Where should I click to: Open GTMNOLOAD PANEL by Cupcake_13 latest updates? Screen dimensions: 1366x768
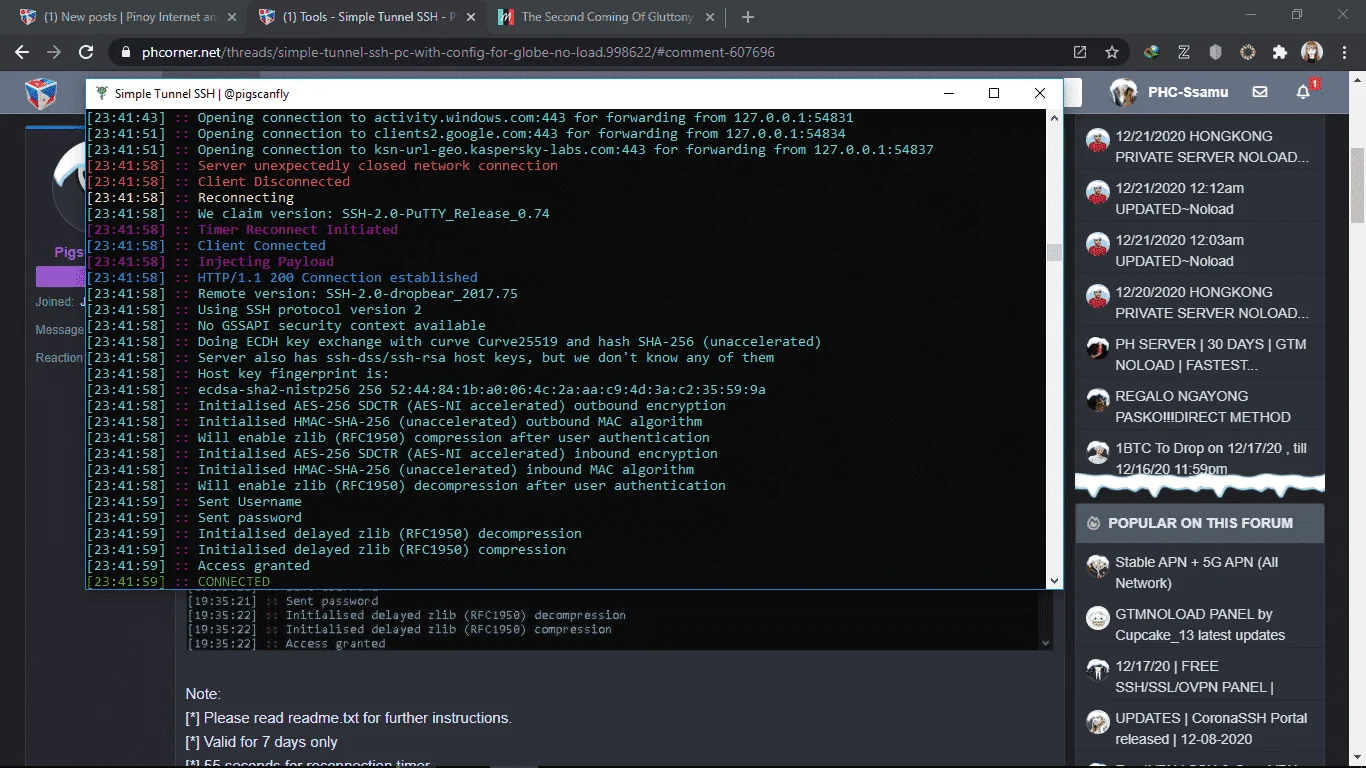[x=1200, y=625]
